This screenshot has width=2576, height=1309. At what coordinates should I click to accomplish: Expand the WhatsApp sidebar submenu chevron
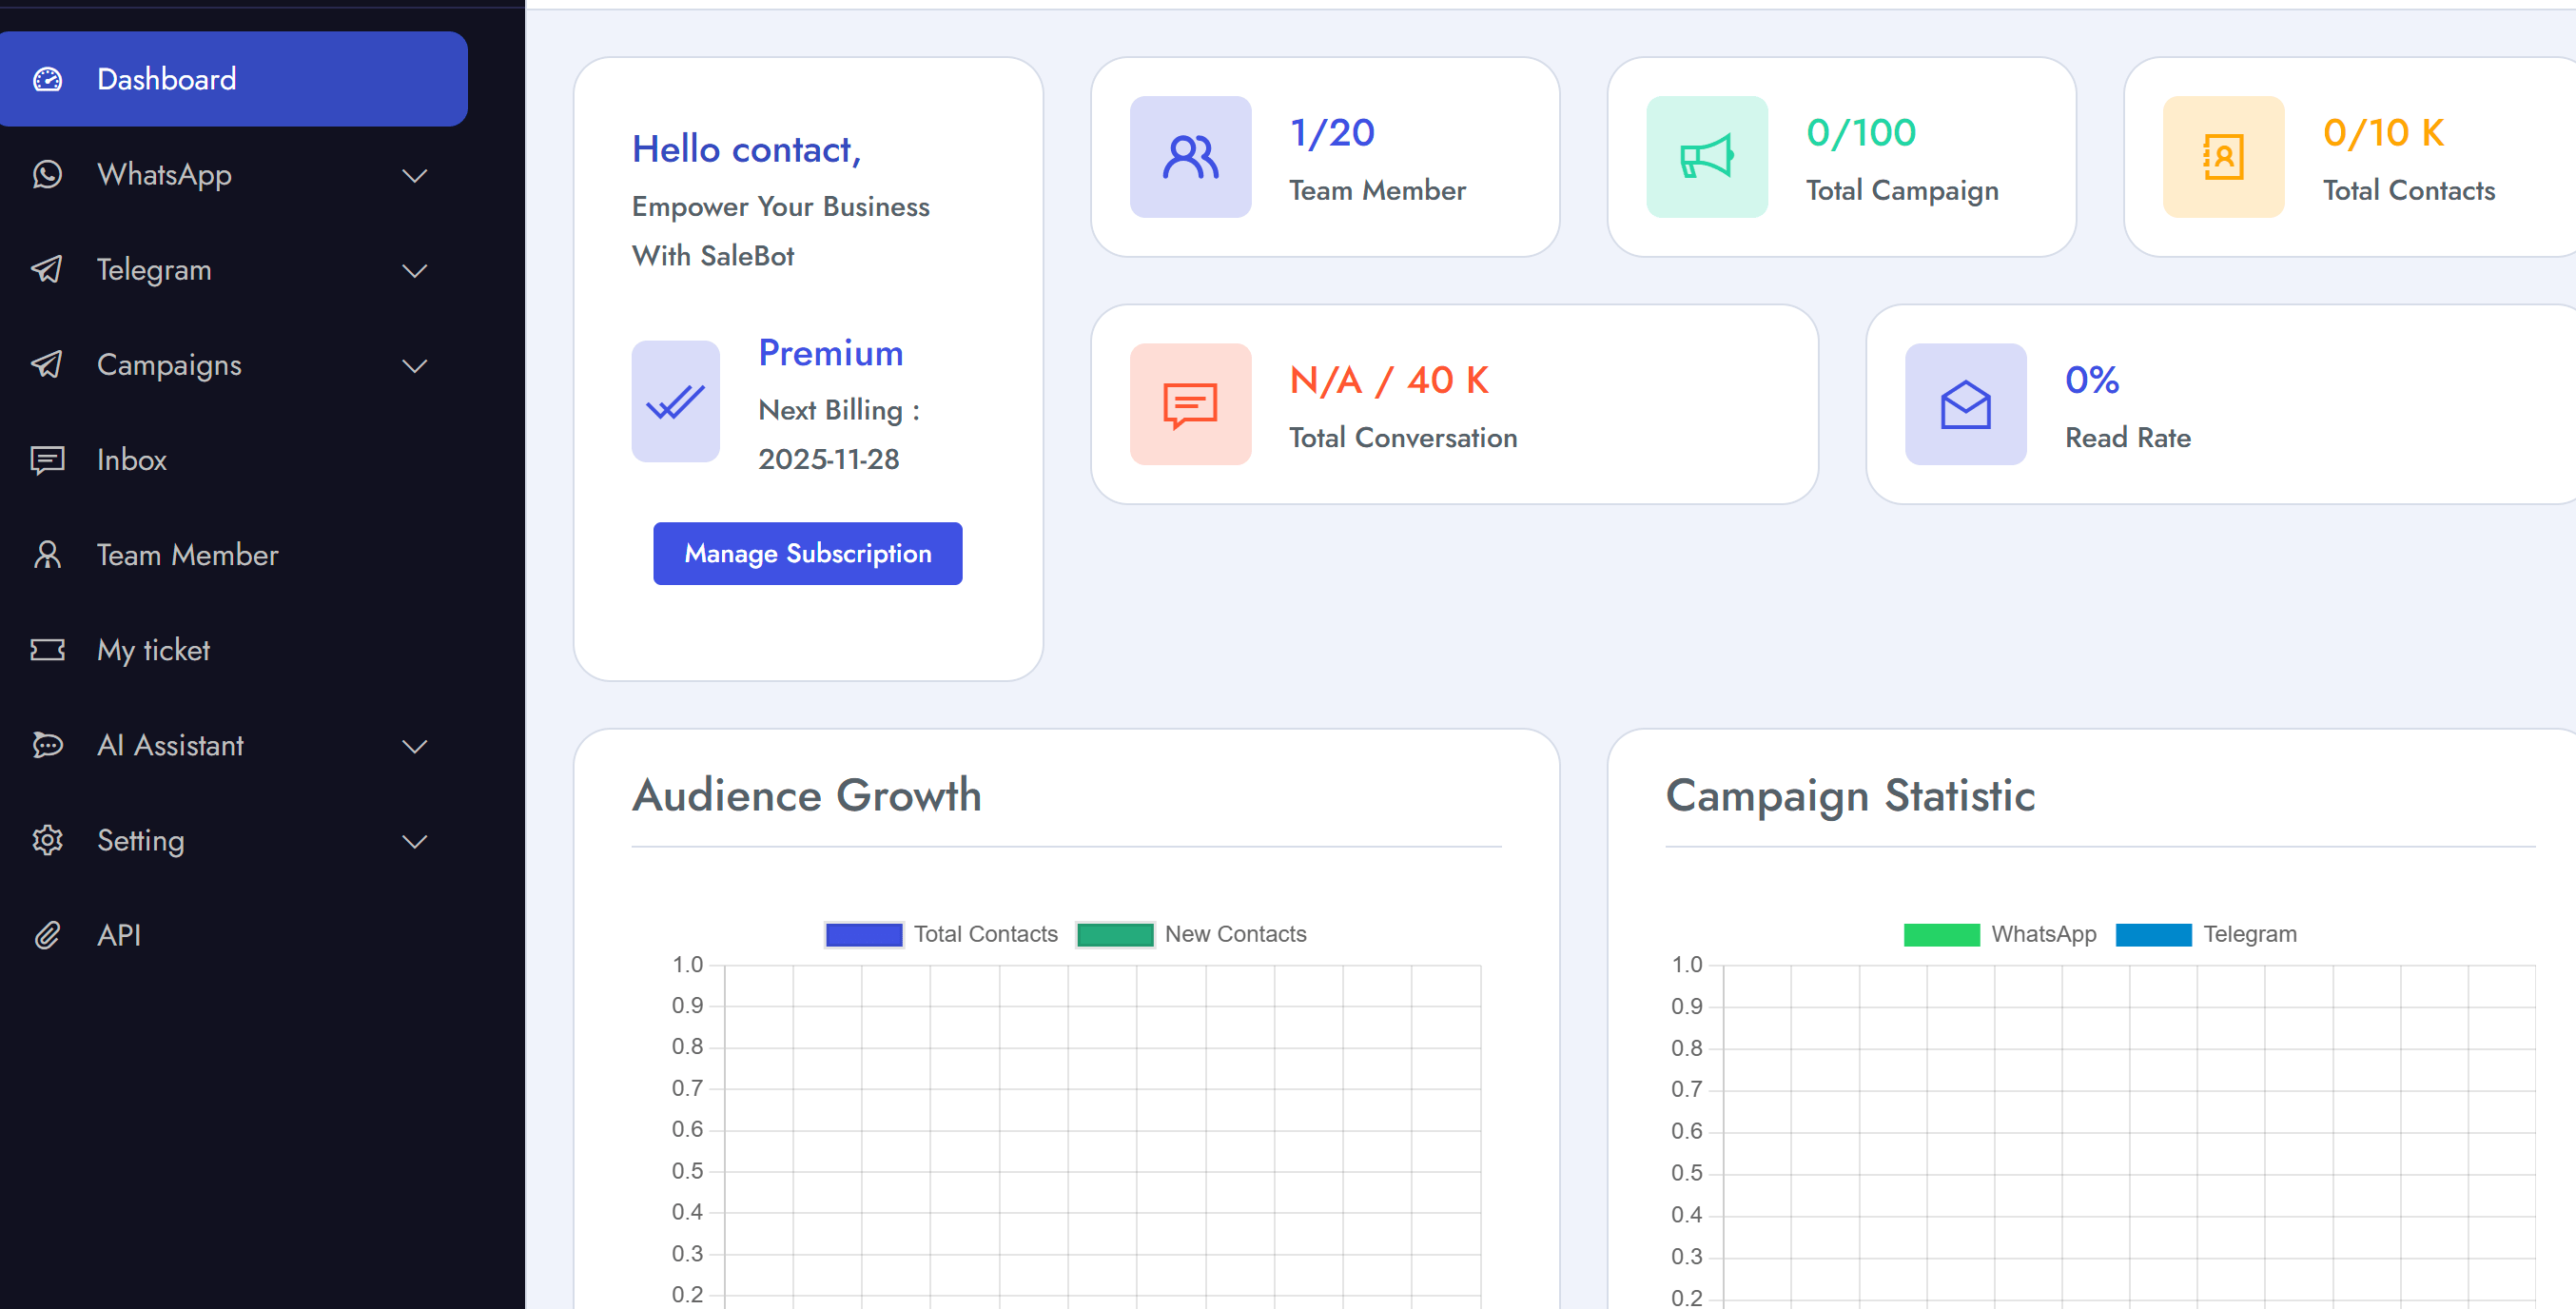(x=414, y=175)
